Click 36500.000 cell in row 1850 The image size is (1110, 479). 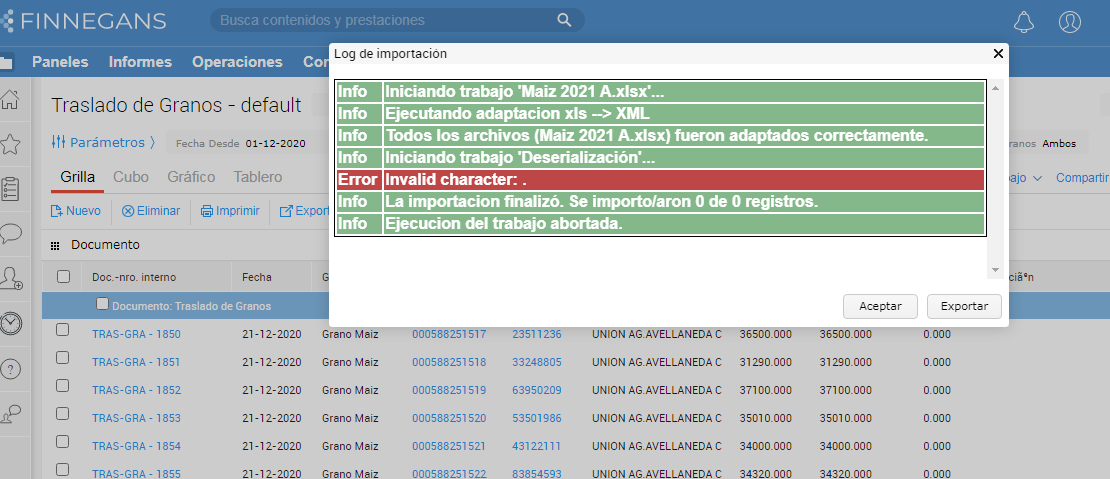tap(766, 334)
